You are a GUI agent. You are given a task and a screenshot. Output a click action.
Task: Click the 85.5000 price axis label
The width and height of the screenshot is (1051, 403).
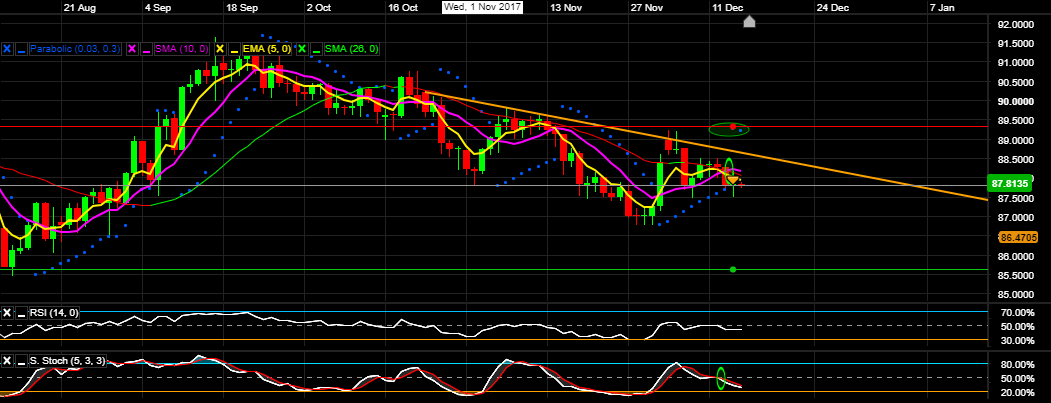point(1015,276)
